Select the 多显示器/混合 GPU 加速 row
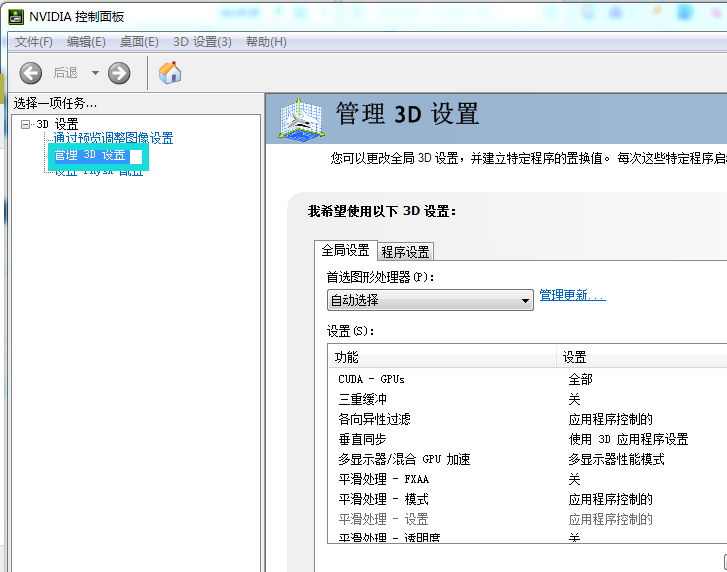This screenshot has width=727, height=572. pyautogui.click(x=528, y=459)
